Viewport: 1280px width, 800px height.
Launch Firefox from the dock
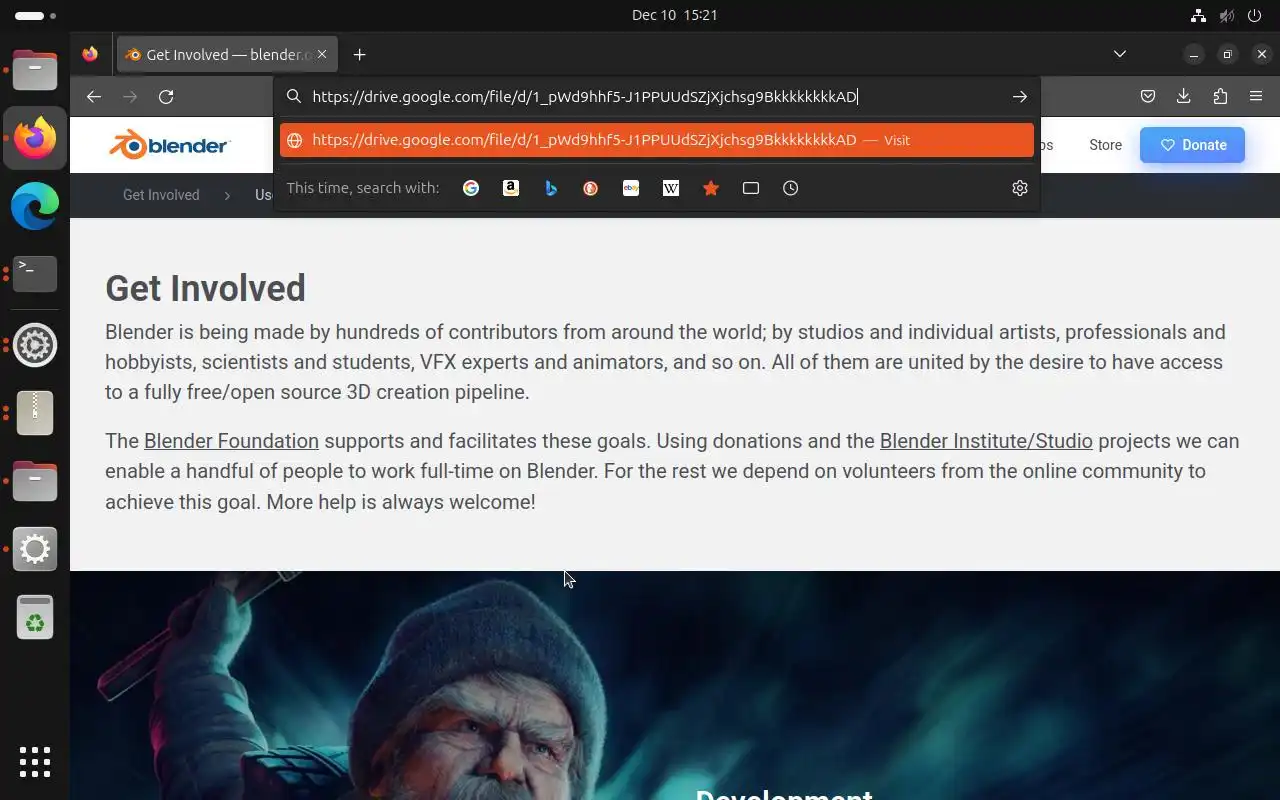35,138
